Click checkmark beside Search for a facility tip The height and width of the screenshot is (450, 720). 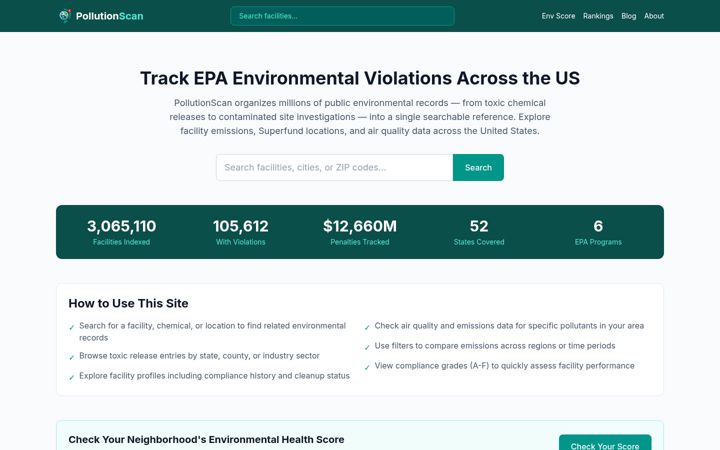click(x=72, y=327)
